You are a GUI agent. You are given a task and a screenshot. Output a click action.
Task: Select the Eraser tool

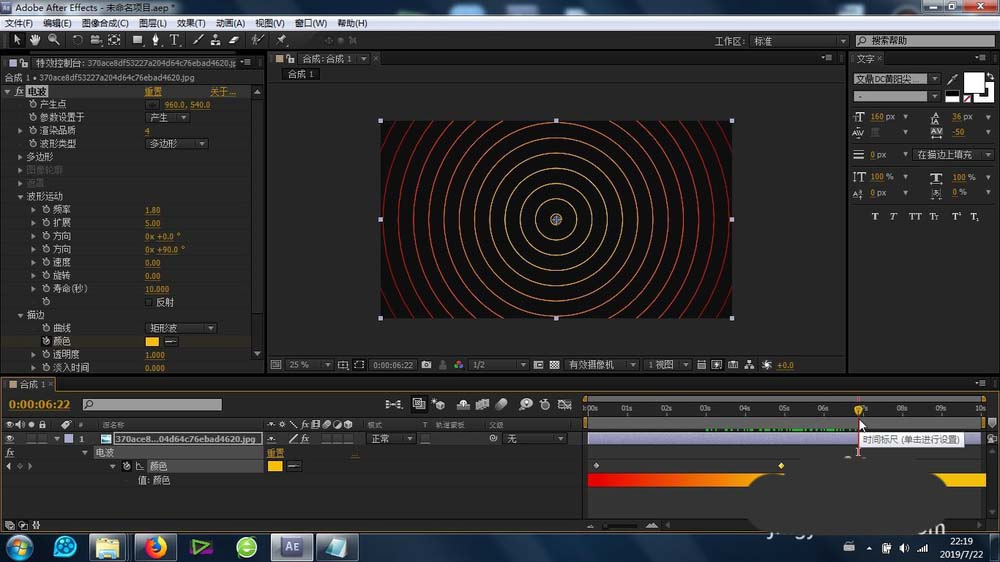coord(233,40)
